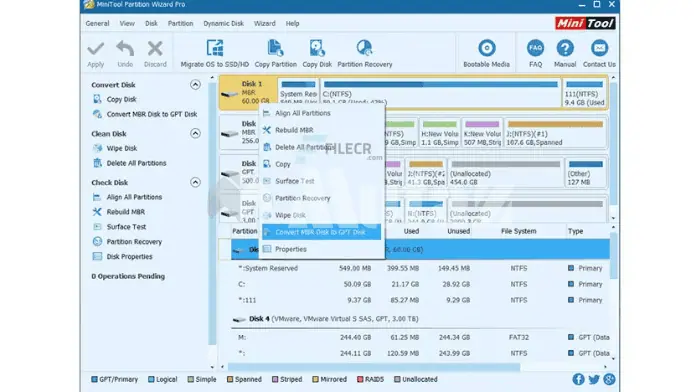Open the Twitter share icon
The width and height of the screenshot is (698, 392).
click(594, 379)
